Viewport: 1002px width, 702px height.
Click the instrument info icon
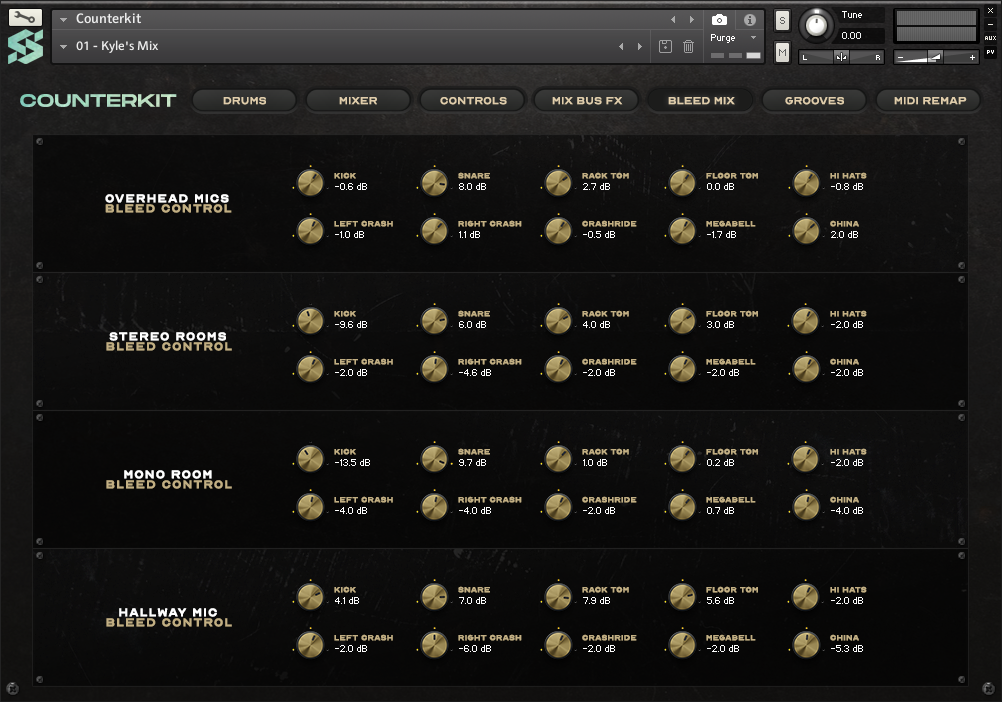[x=751, y=17]
